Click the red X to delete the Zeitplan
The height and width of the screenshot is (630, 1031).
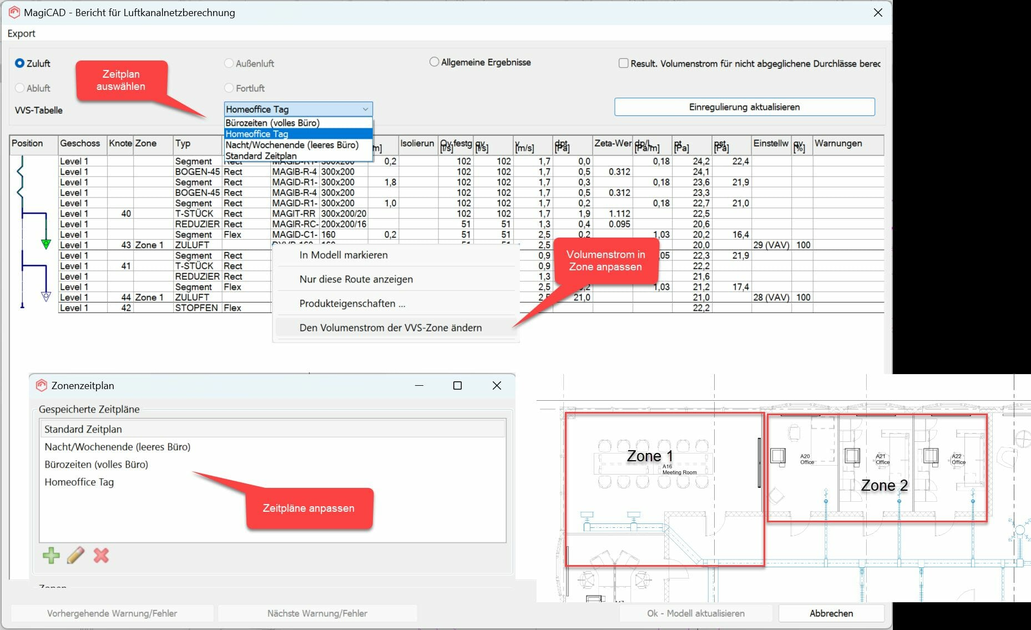tap(100, 555)
